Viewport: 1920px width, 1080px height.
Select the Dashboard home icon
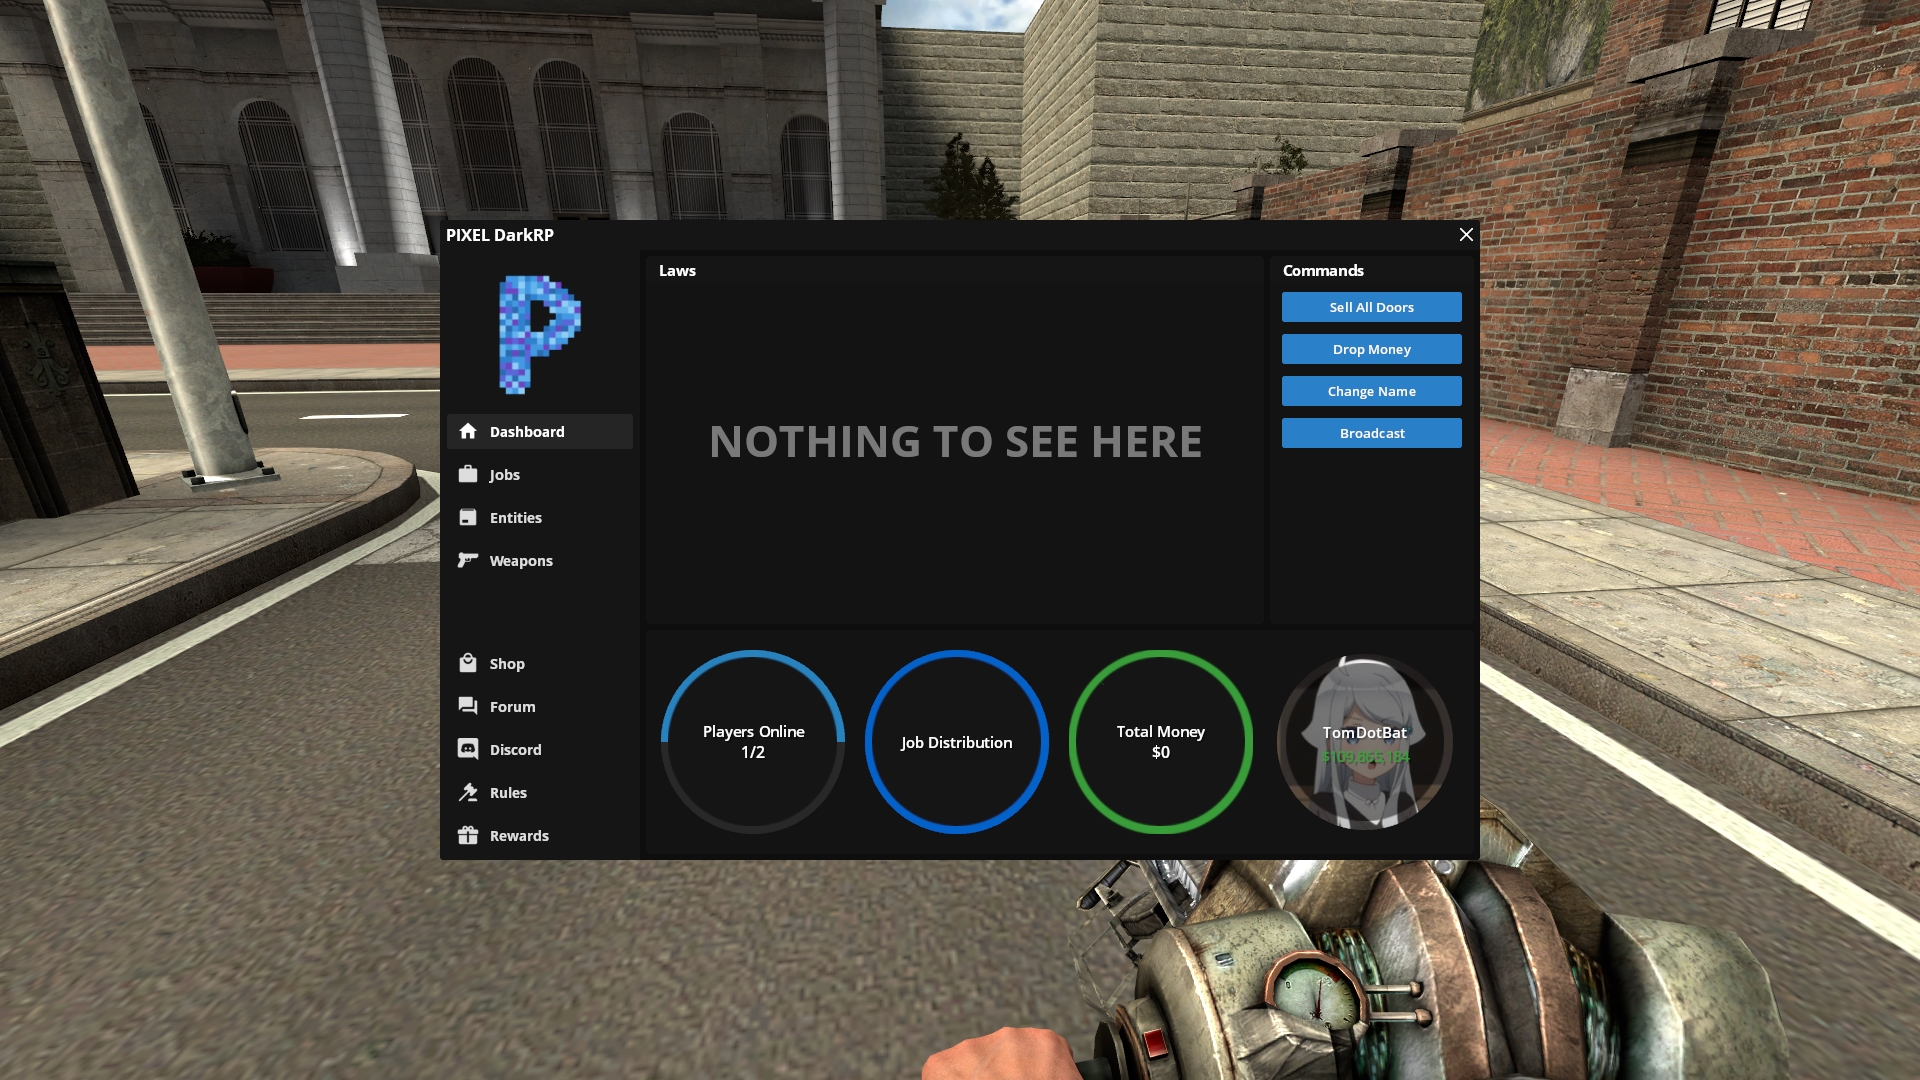tap(468, 431)
